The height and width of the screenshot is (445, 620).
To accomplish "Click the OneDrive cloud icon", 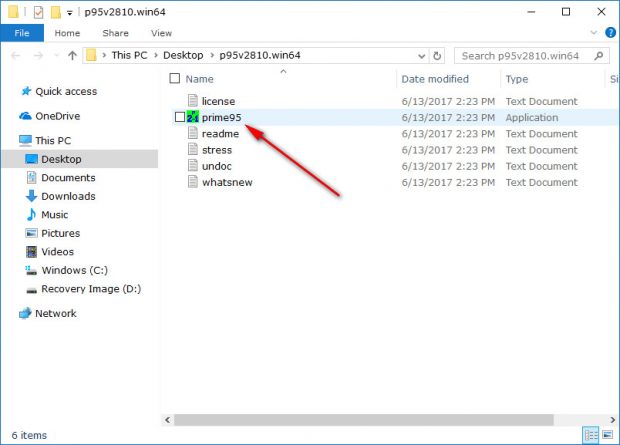I will click(x=25, y=116).
